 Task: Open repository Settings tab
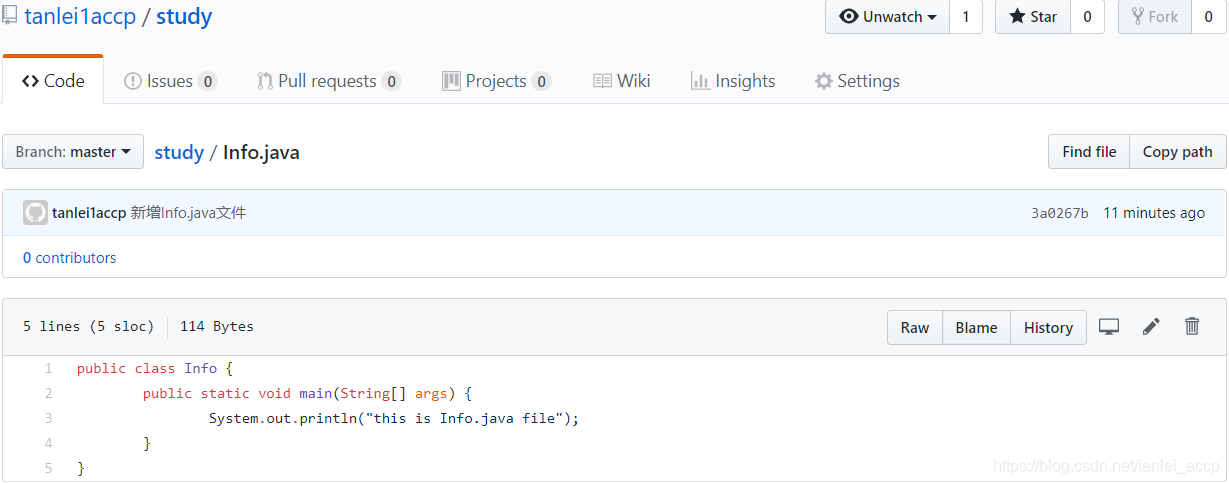(x=857, y=81)
